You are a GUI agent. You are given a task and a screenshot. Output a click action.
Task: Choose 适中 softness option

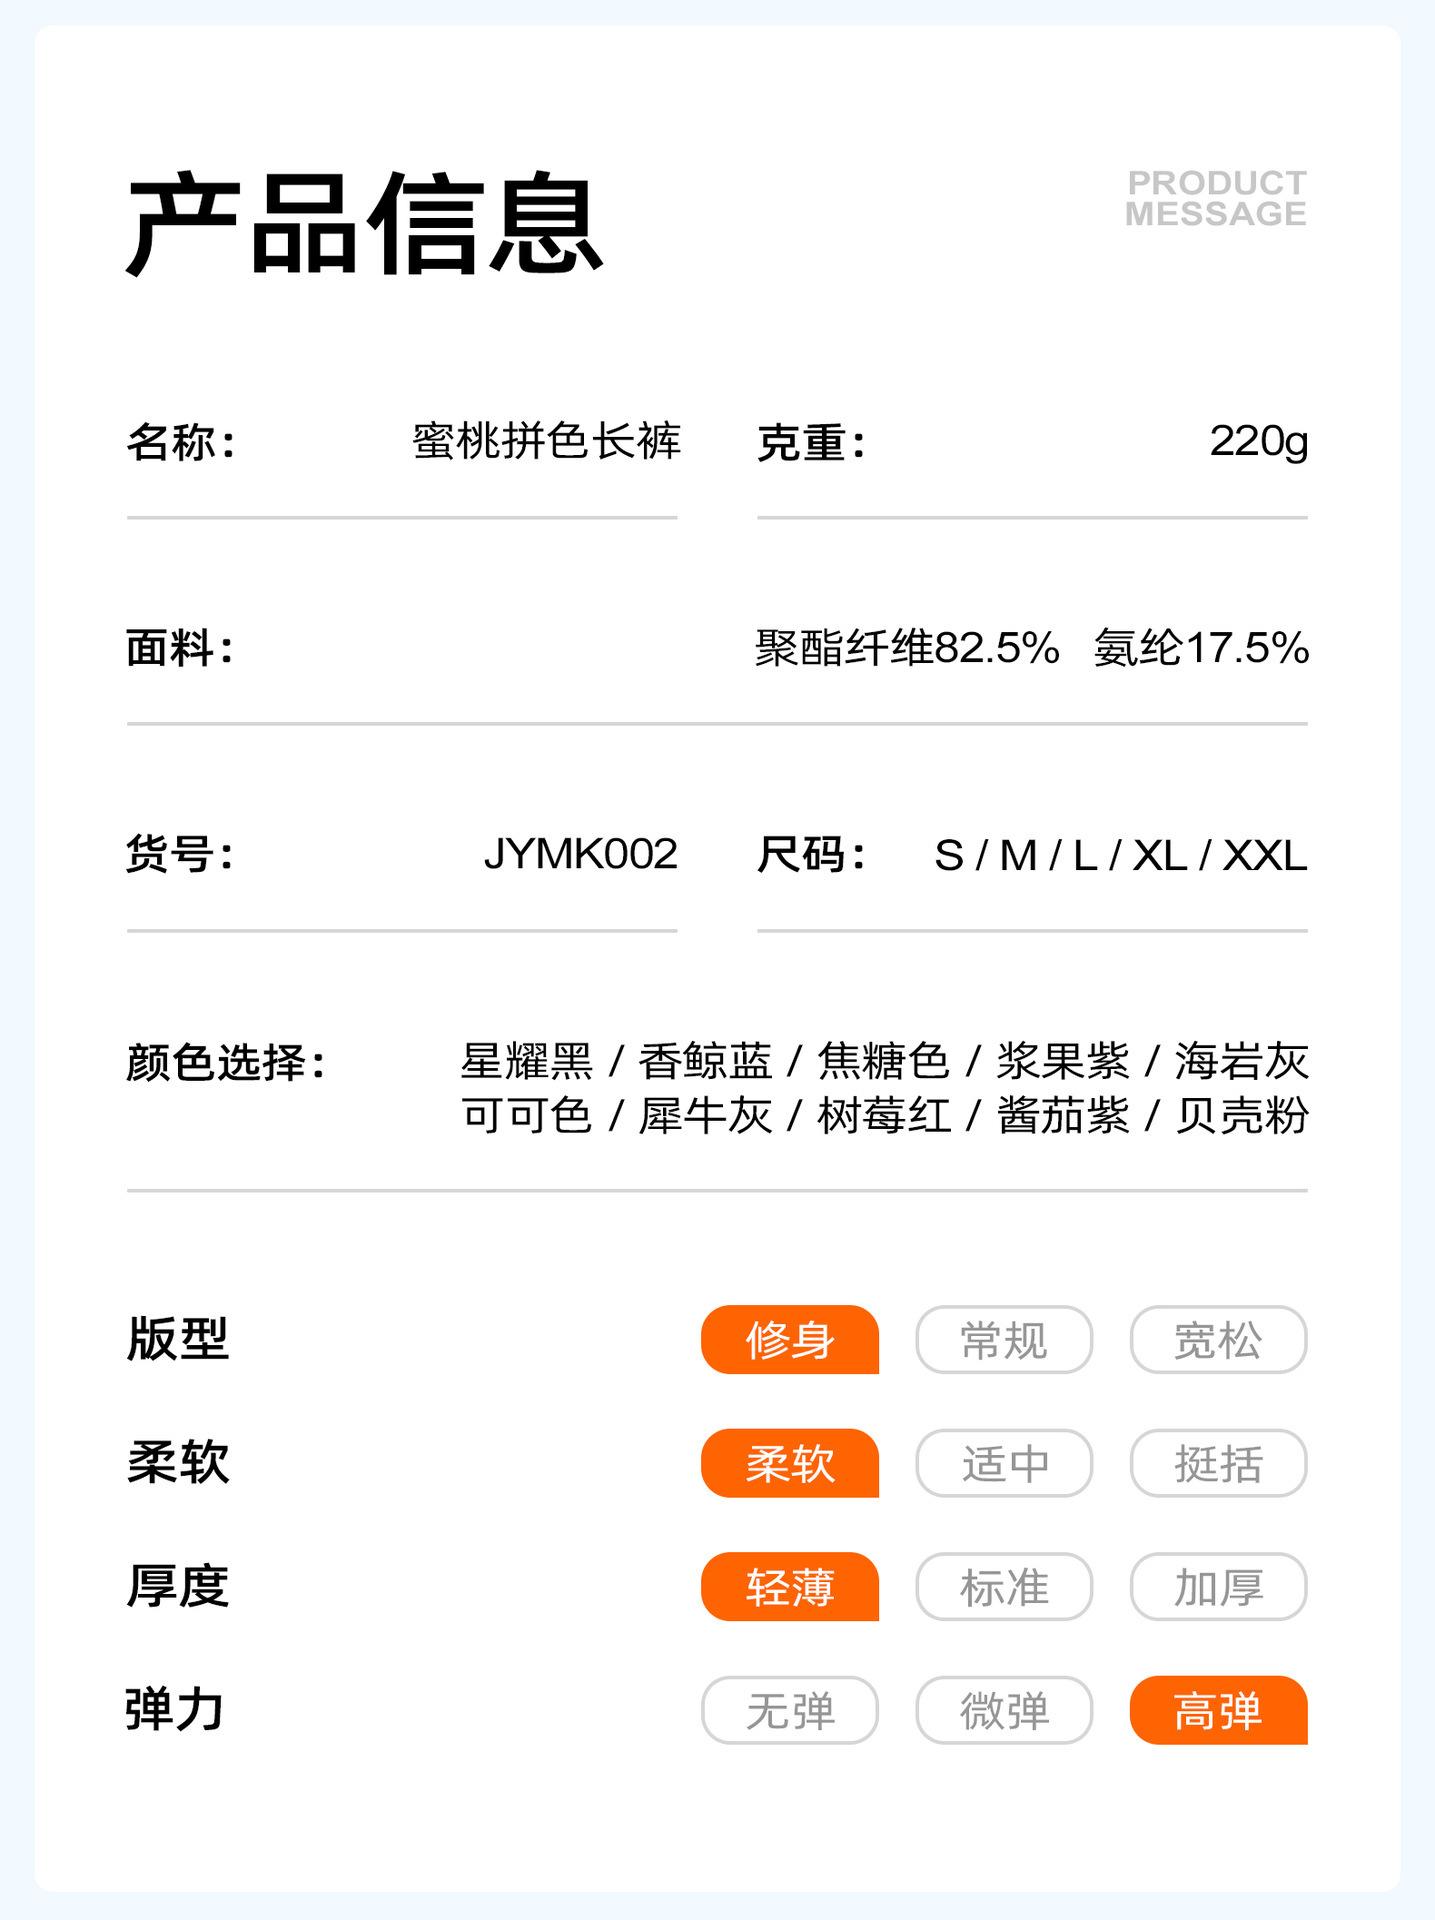click(x=1004, y=1464)
